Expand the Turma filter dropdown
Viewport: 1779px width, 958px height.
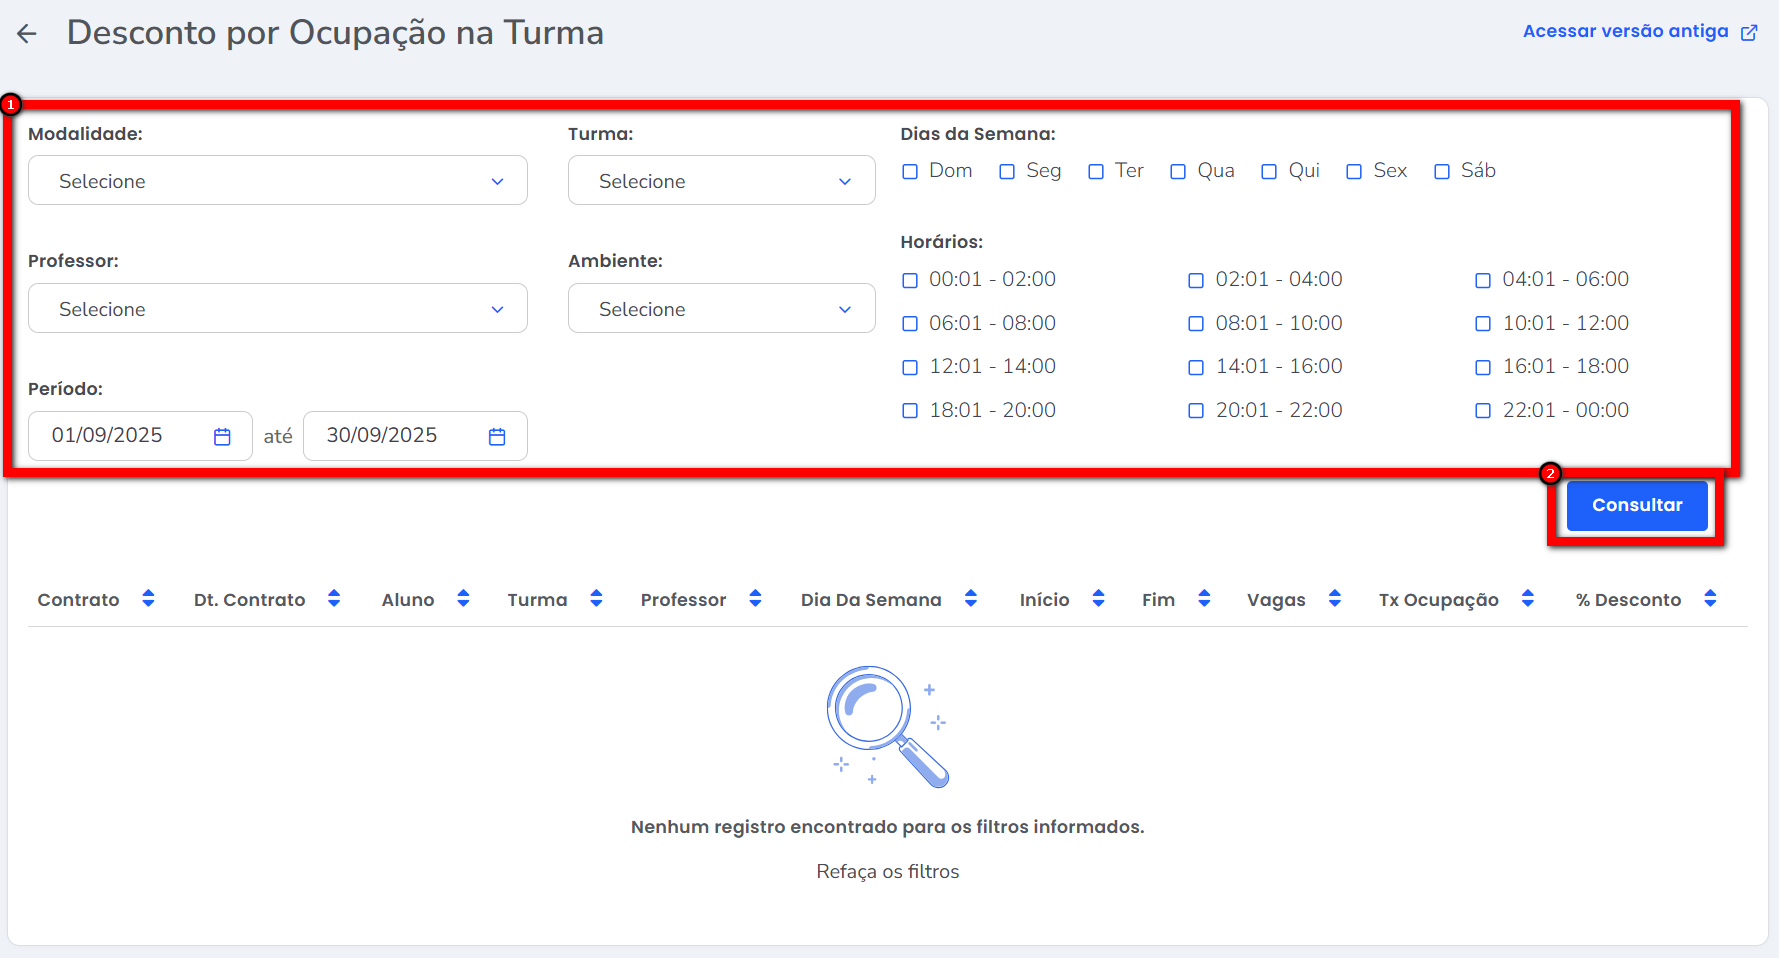click(721, 181)
